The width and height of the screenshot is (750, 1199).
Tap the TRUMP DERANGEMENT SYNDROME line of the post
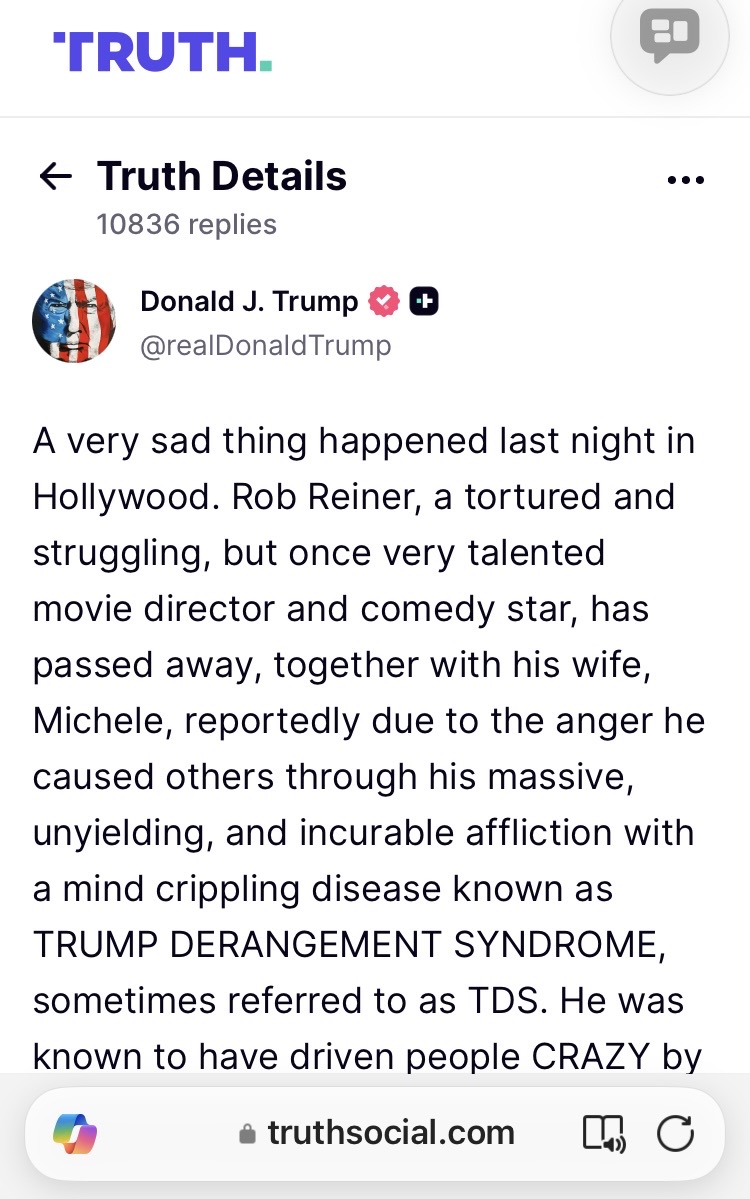point(348,945)
